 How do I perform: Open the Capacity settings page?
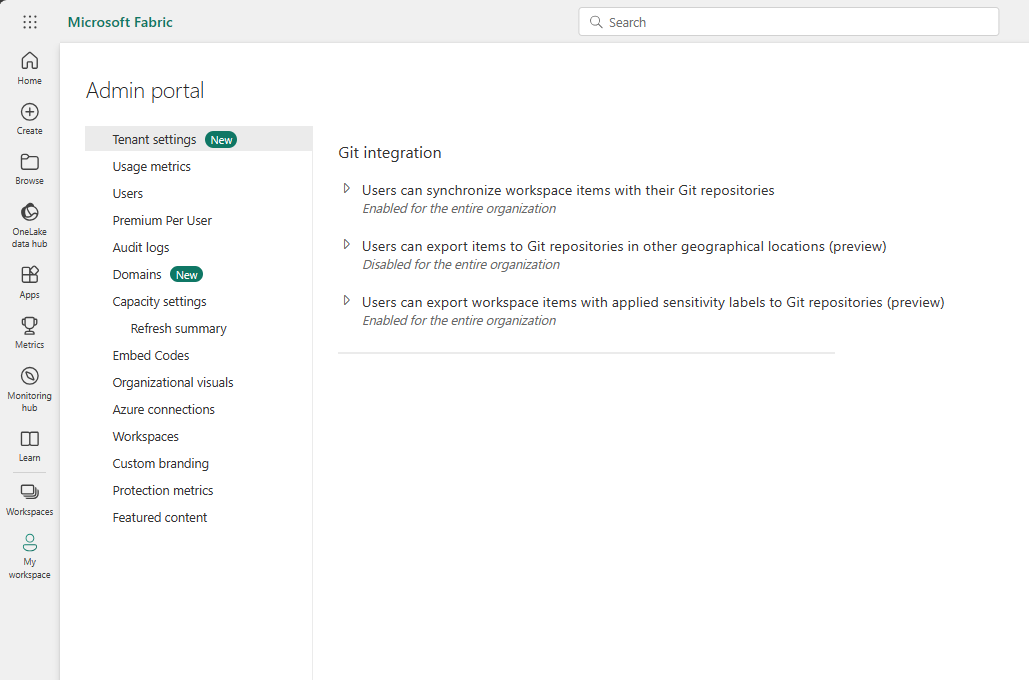point(159,301)
